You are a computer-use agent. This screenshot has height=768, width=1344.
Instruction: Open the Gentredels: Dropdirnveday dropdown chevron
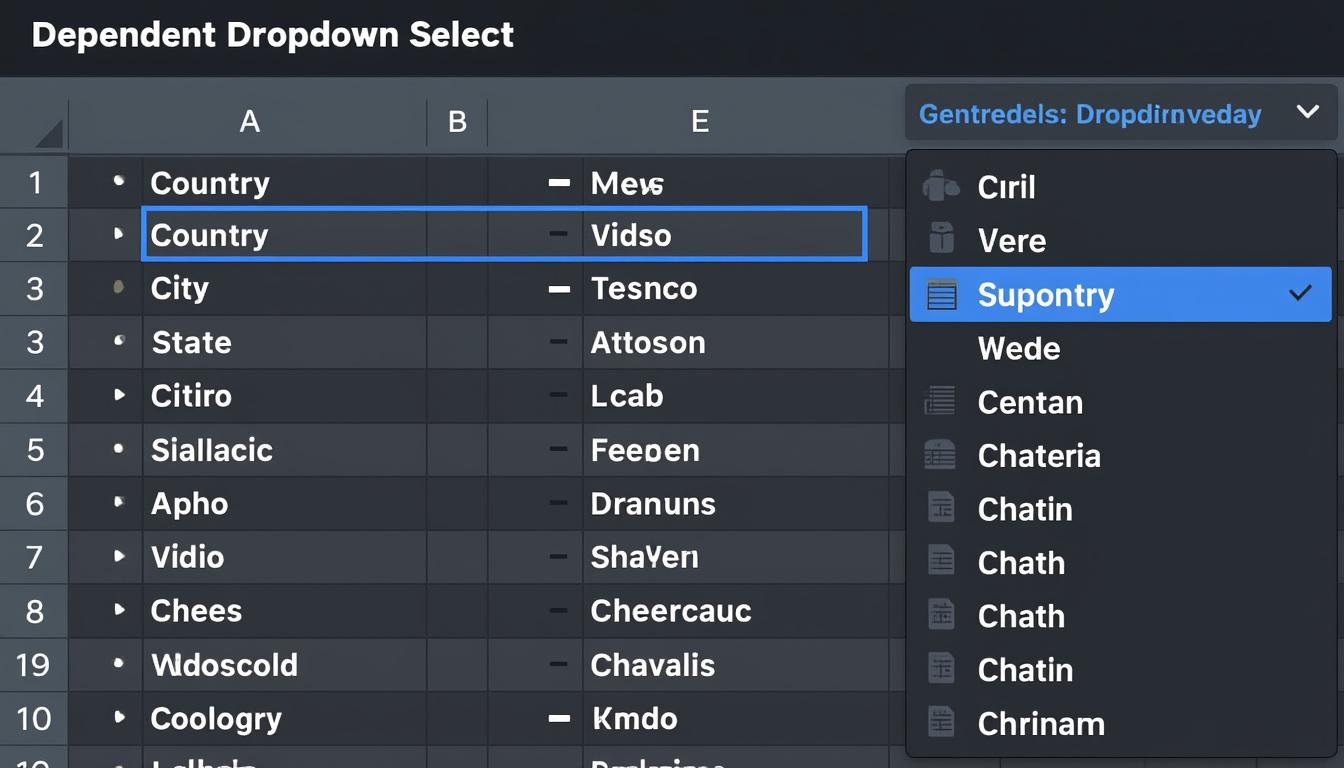(1308, 113)
